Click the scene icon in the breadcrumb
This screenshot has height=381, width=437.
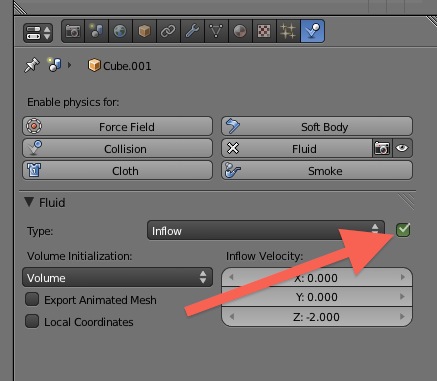55,65
